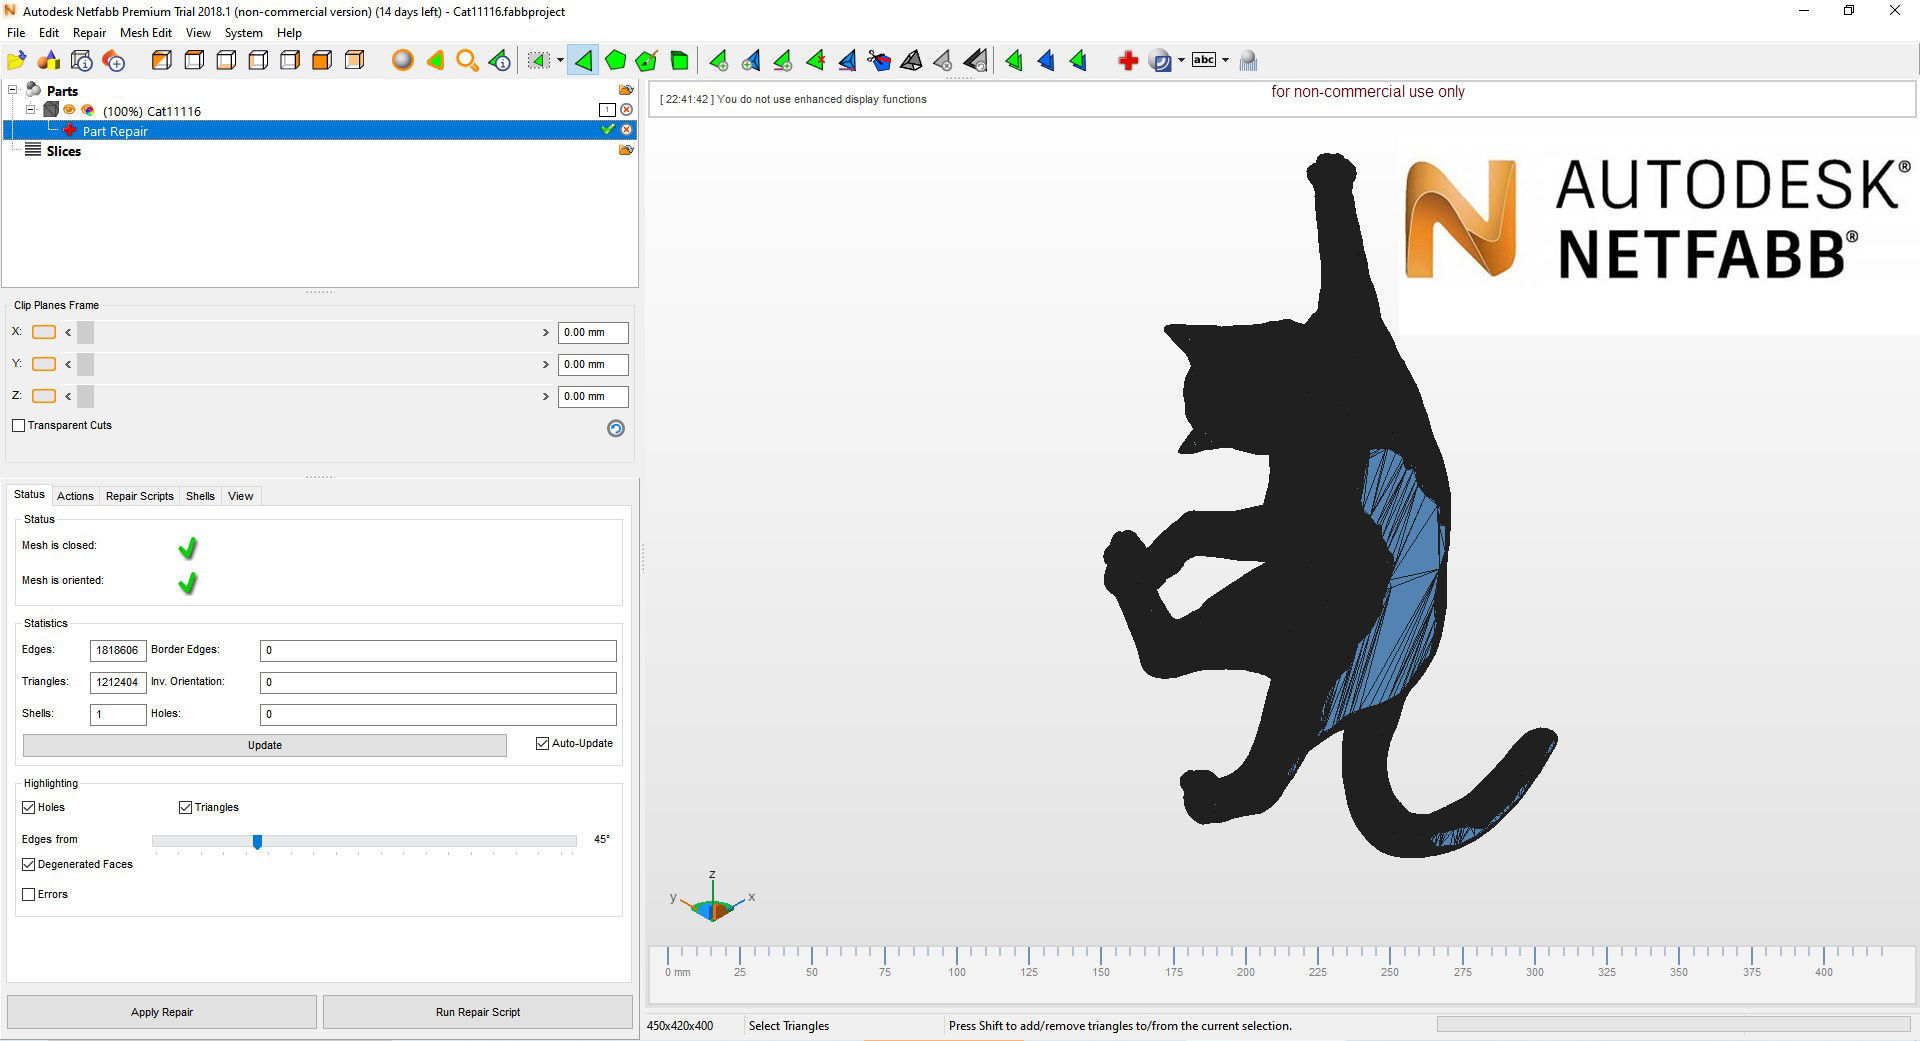Image resolution: width=1920 pixels, height=1041 pixels.
Task: Uncheck the Degenerated Faces checkbox
Action: click(28, 864)
